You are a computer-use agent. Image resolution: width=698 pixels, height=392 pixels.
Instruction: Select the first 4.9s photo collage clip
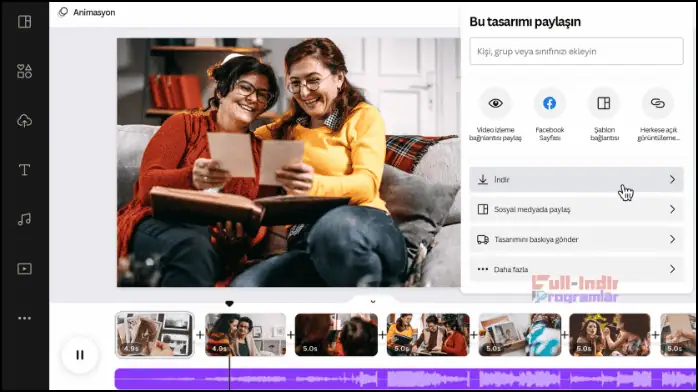pyautogui.click(x=155, y=335)
